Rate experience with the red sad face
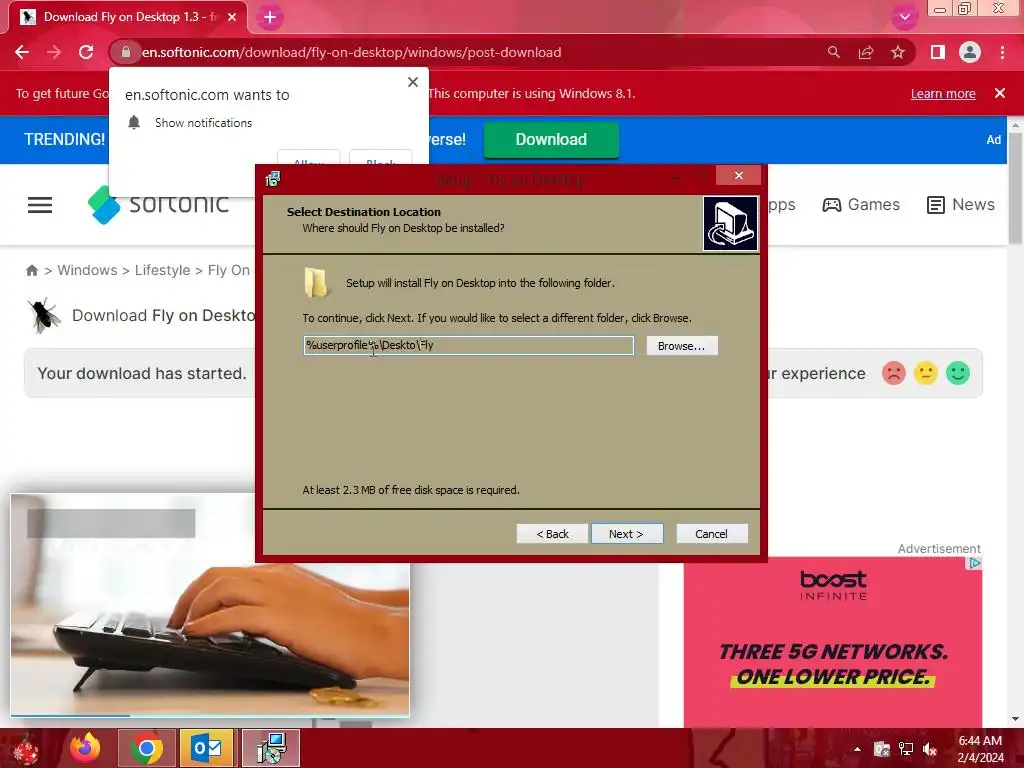1024x768 pixels. 893,373
